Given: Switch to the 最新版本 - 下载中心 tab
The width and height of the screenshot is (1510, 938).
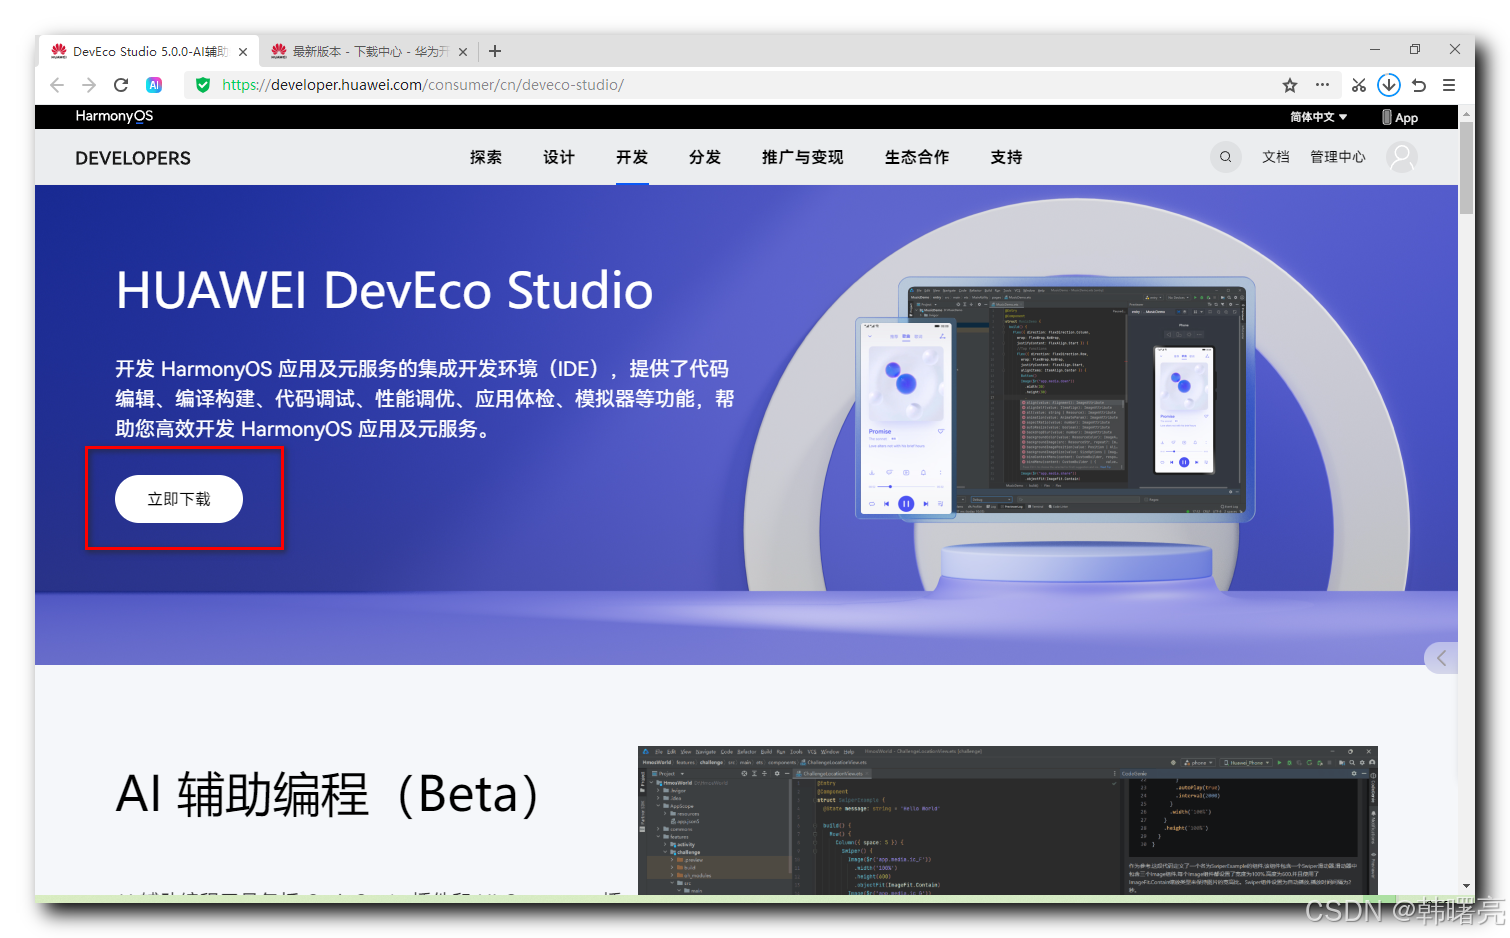Looking at the screenshot, I should [x=370, y=51].
